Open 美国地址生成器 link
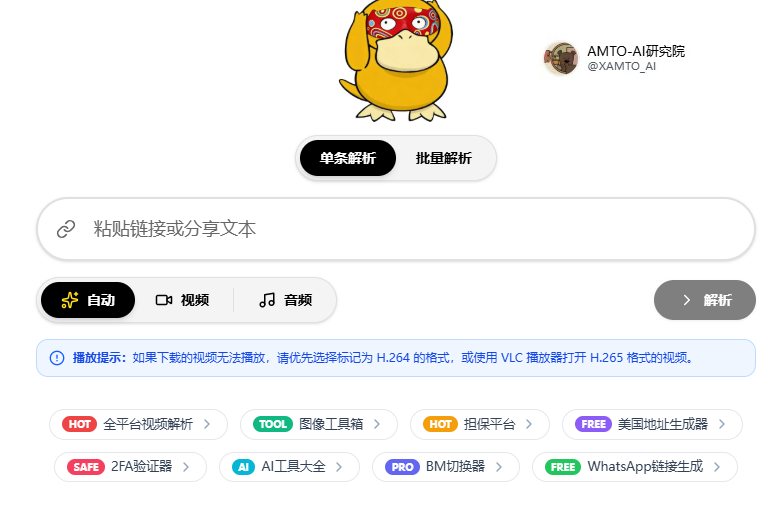This screenshot has height=505, width=773. point(652,424)
